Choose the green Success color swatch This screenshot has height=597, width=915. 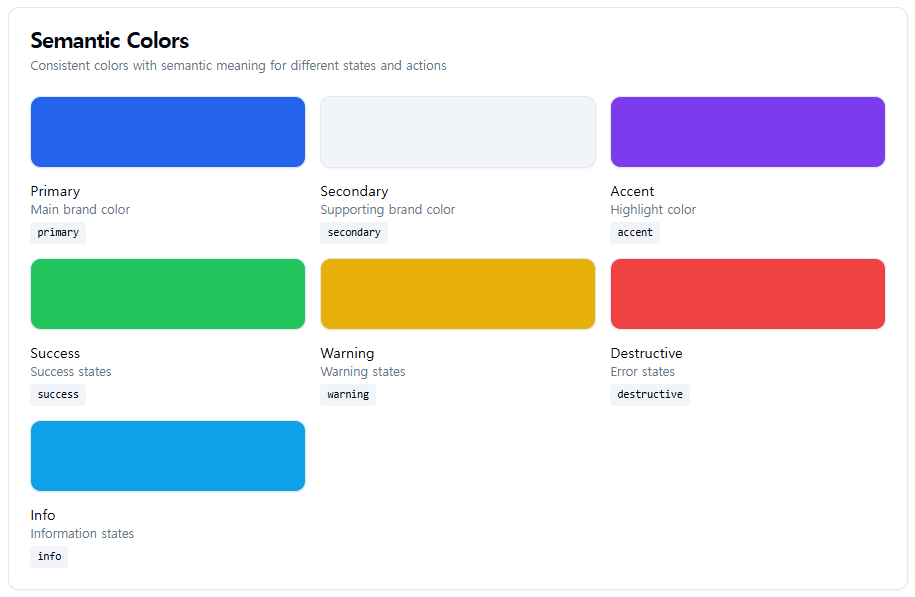[x=168, y=294]
